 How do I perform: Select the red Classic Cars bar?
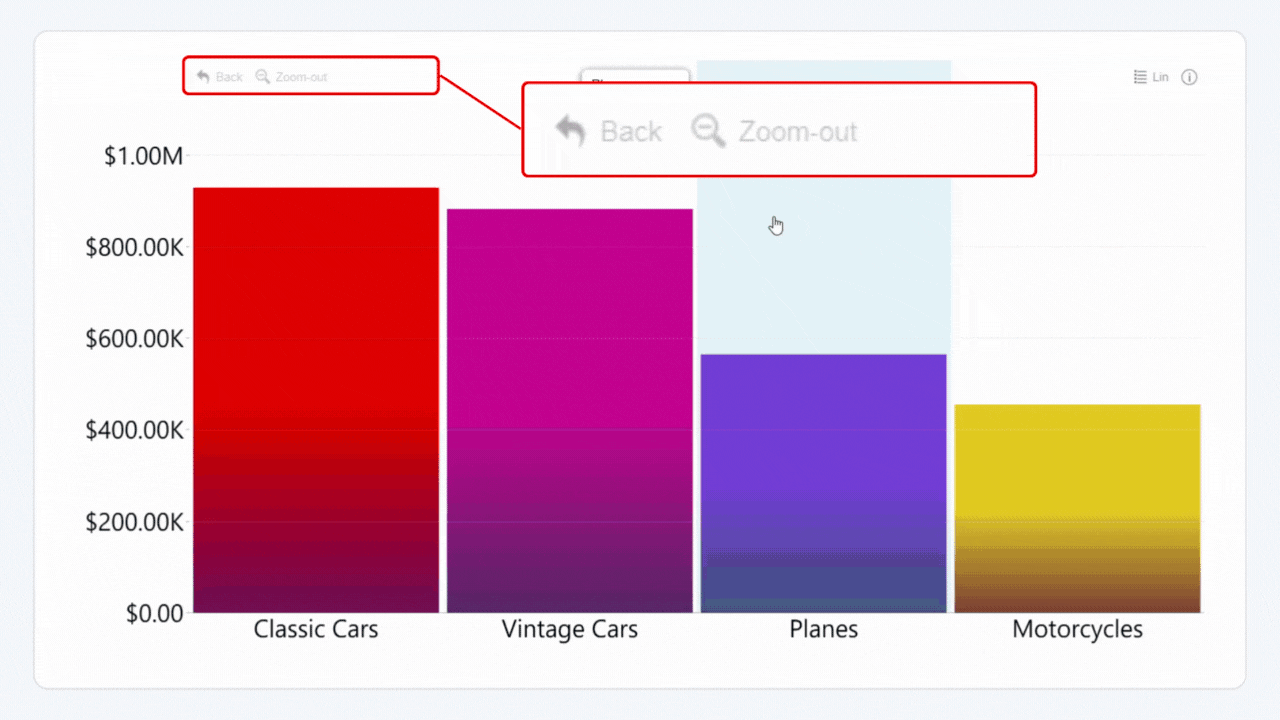(316, 400)
